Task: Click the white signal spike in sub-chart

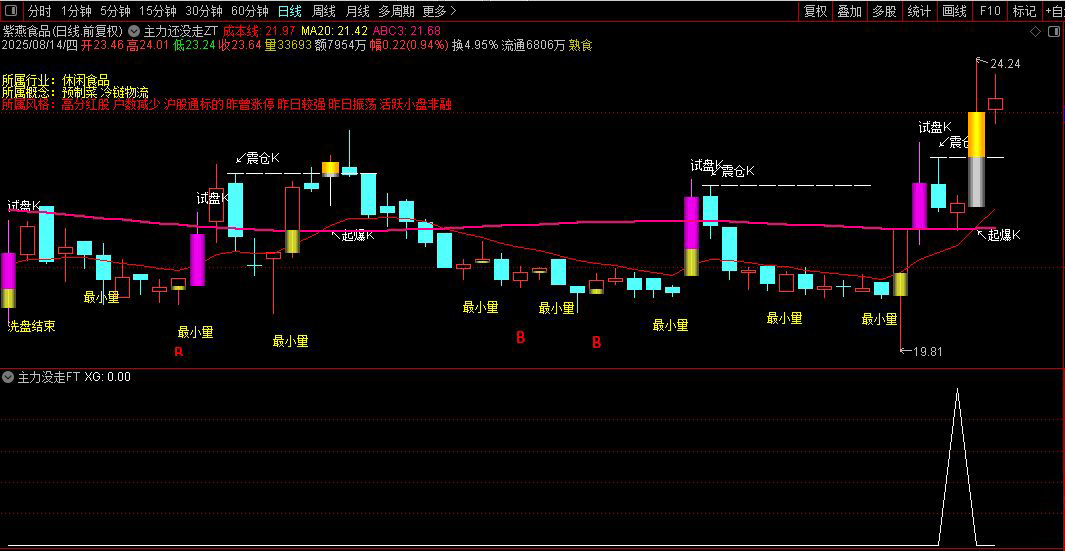Action: pyautogui.click(x=958, y=467)
